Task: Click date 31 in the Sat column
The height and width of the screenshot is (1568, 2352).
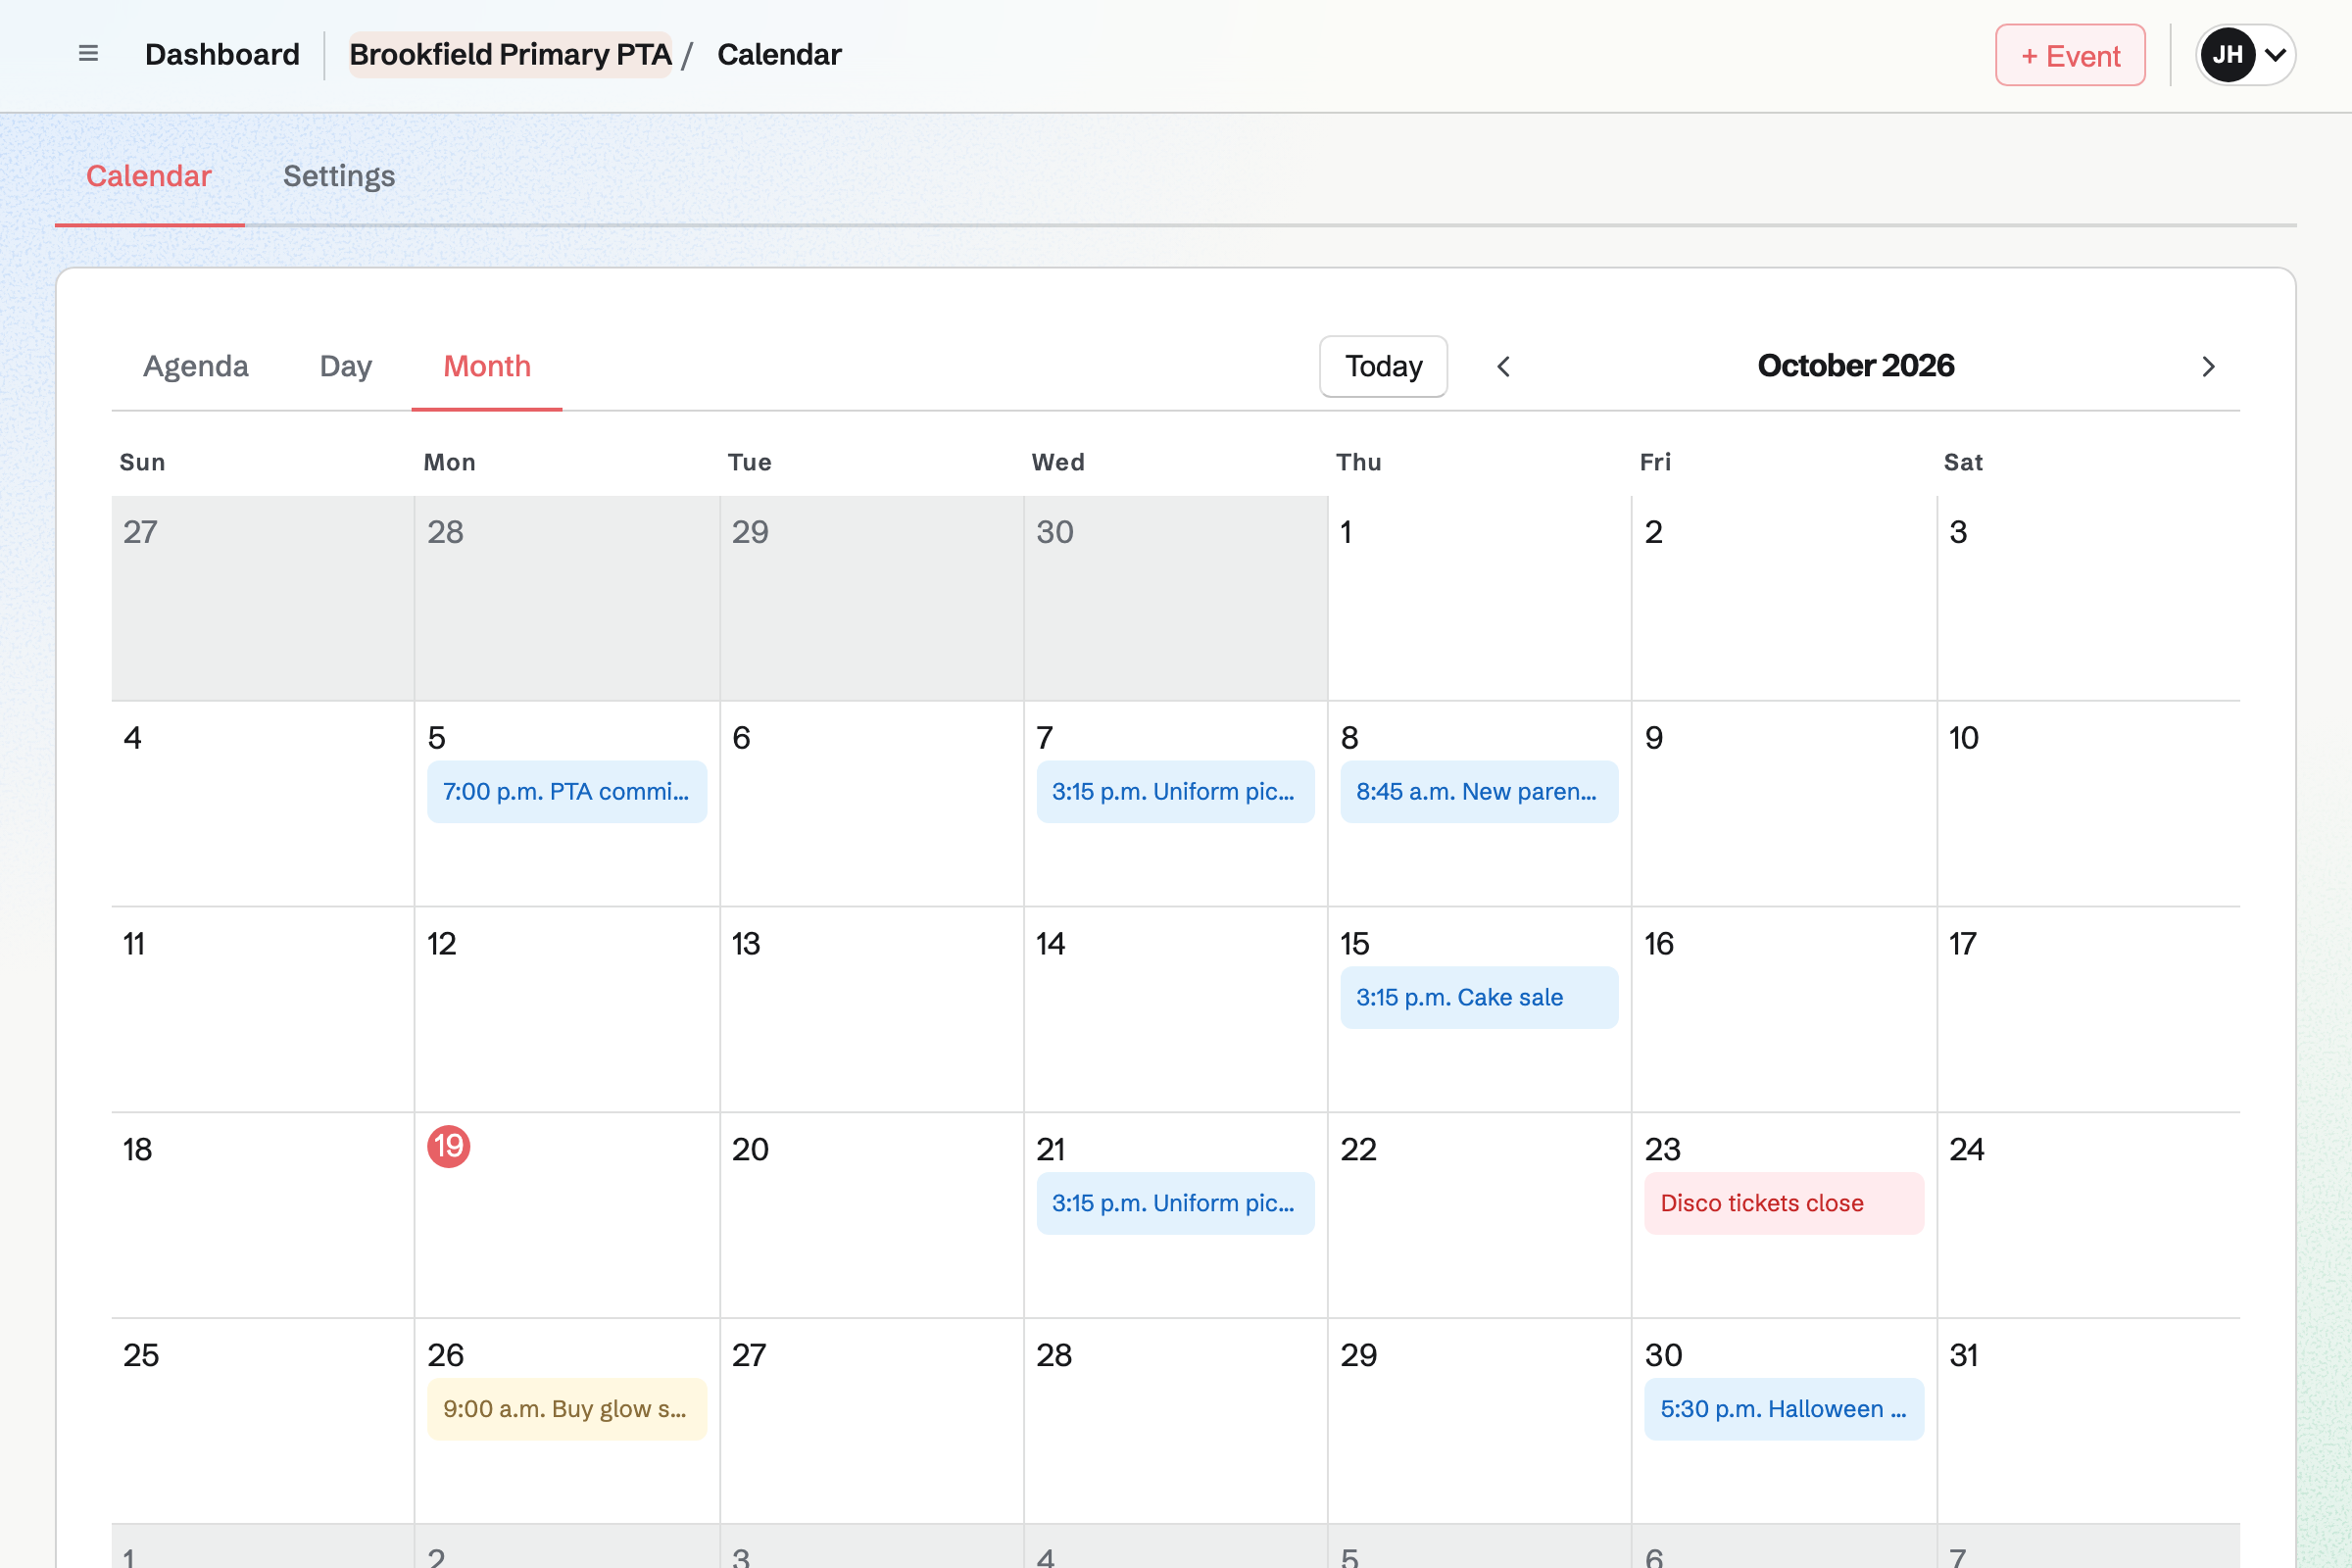Action: 1964,1355
